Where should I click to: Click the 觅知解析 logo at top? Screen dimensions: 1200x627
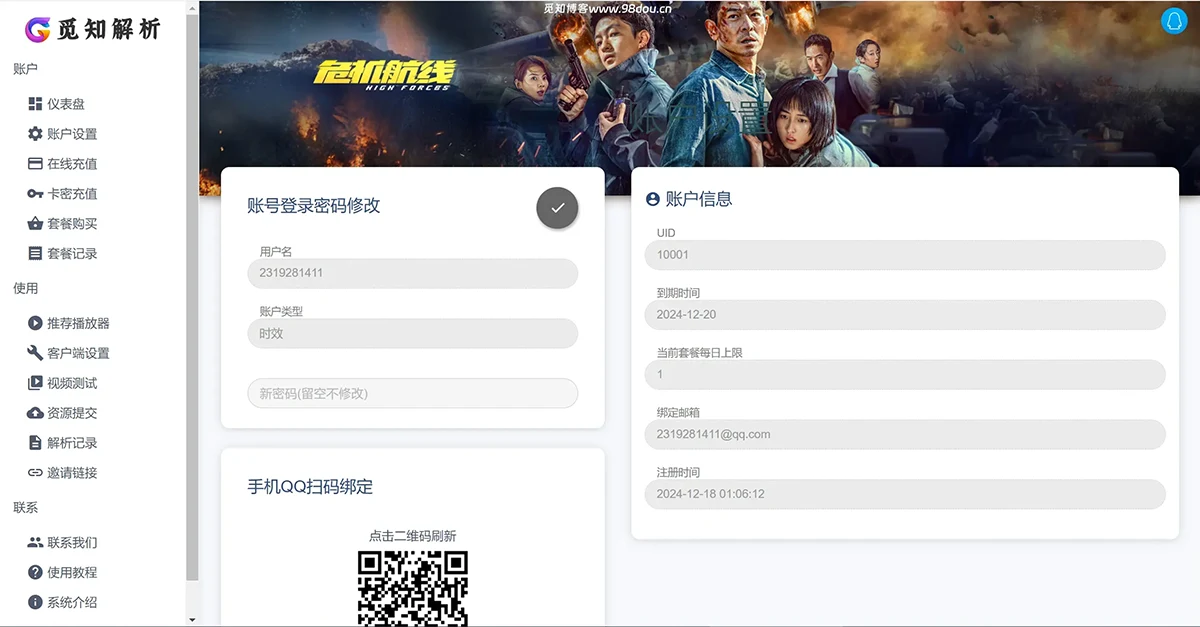pyautogui.click(x=93, y=28)
